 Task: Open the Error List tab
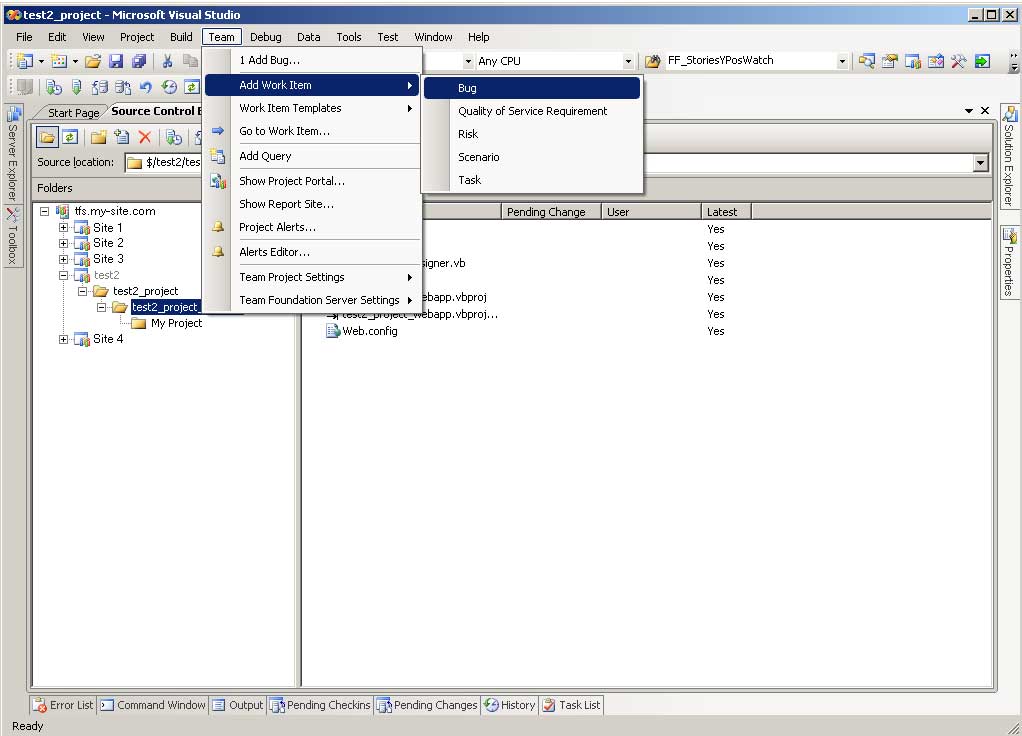pyautogui.click(x=64, y=705)
